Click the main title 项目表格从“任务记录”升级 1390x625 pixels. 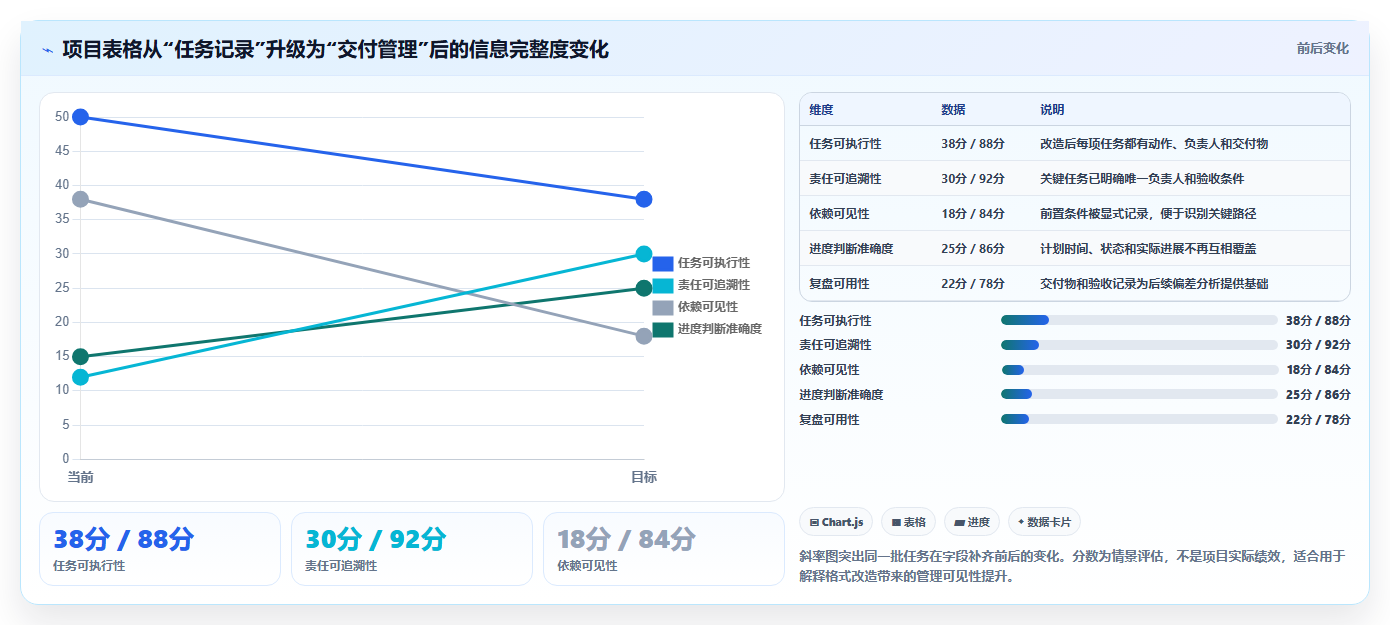pos(335,50)
